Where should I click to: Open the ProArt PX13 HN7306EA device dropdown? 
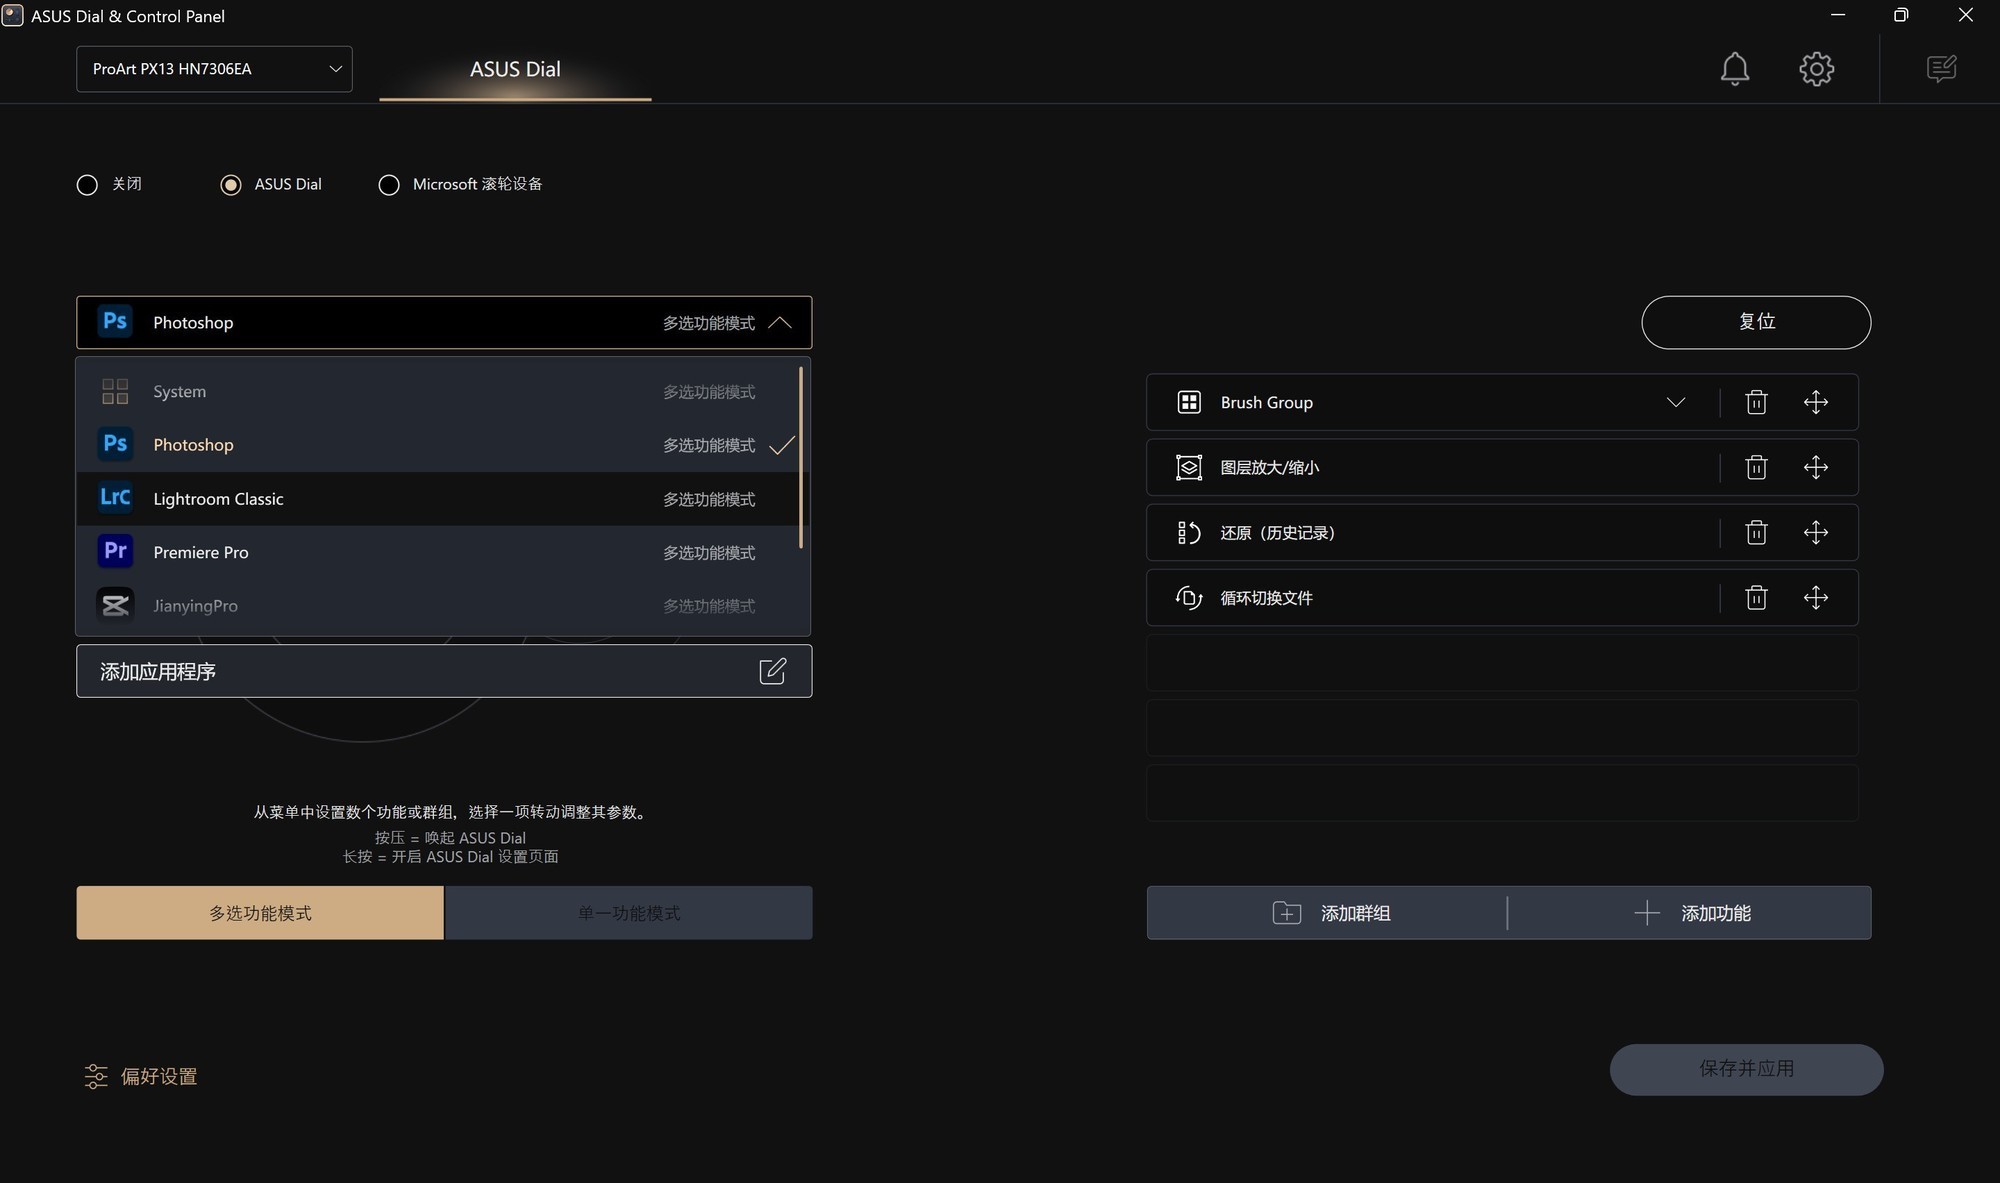coord(214,69)
